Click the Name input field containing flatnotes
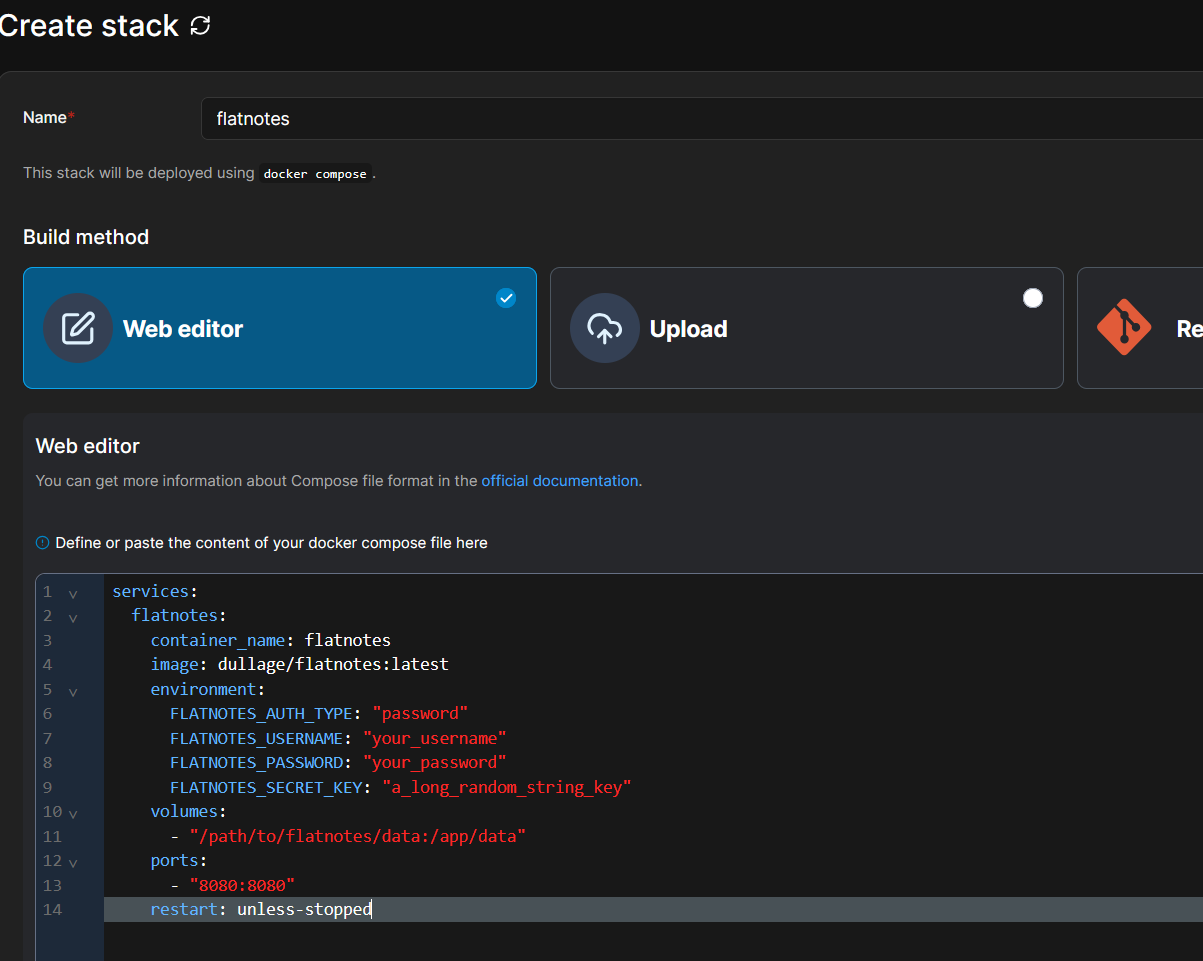1203x961 pixels. [x=701, y=118]
